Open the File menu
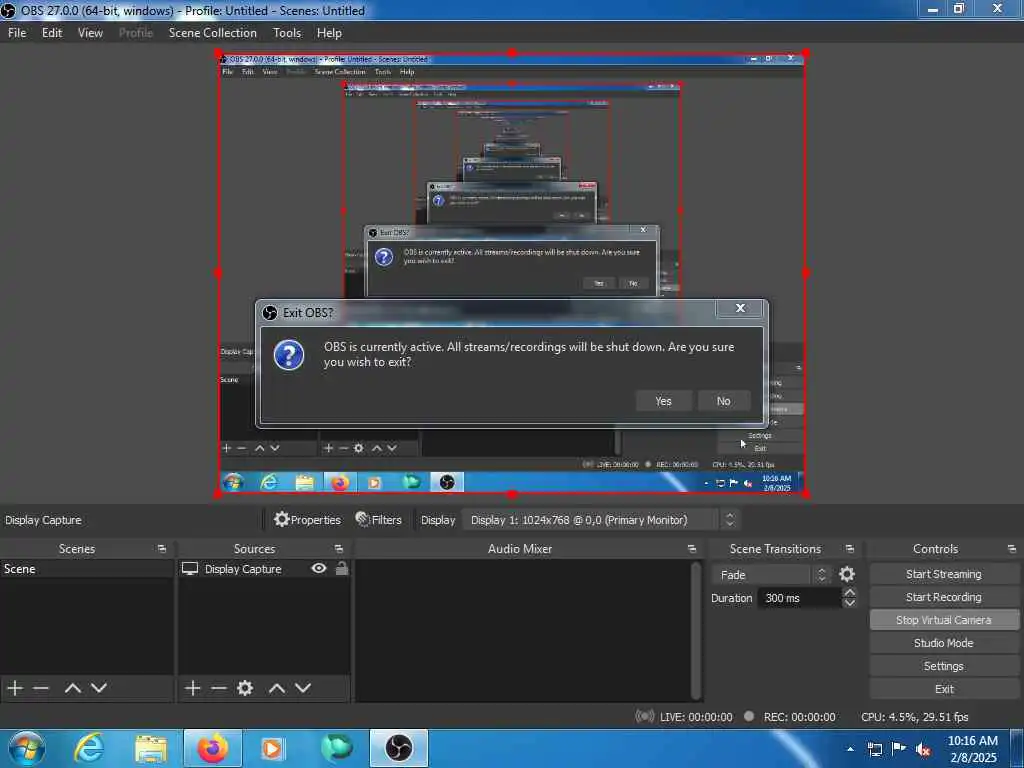1024x768 pixels. [x=17, y=33]
